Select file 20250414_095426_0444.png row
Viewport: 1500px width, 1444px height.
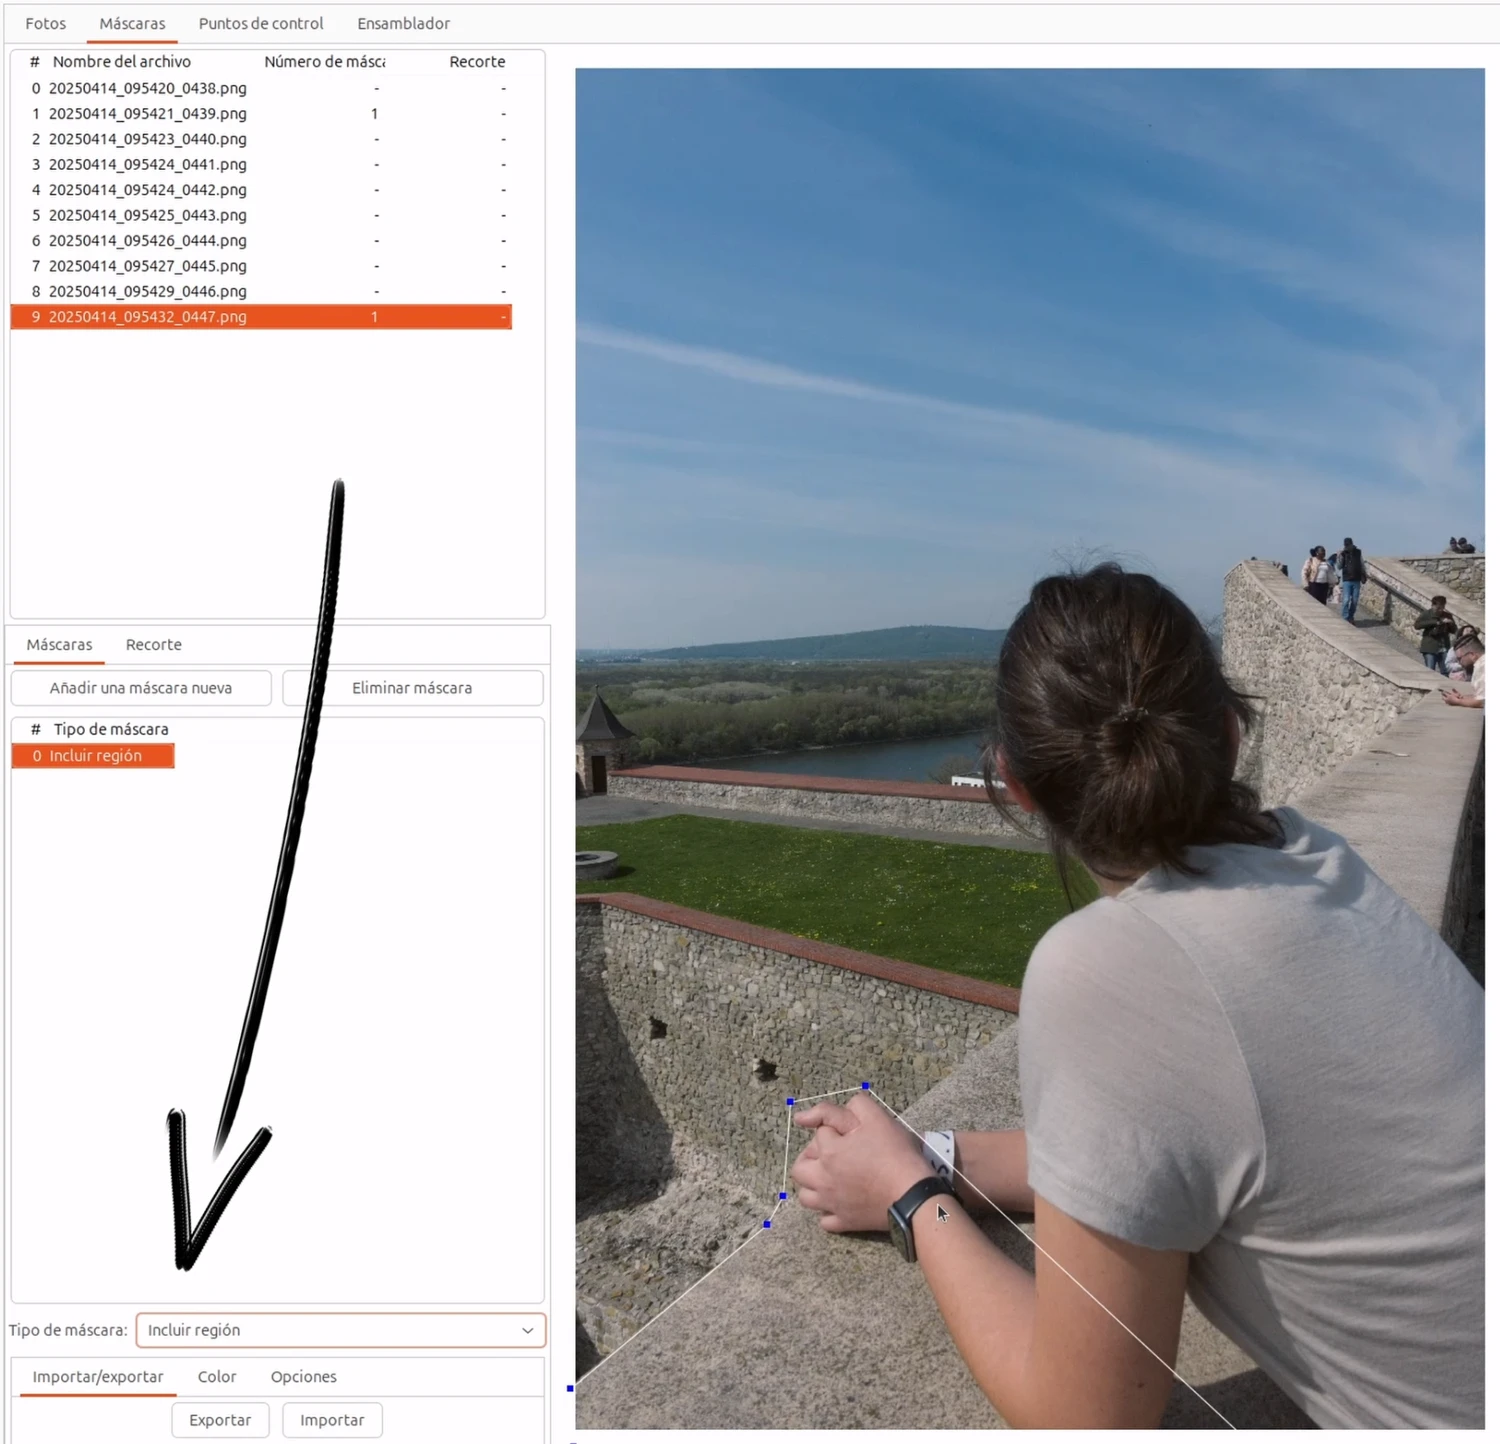(x=147, y=241)
